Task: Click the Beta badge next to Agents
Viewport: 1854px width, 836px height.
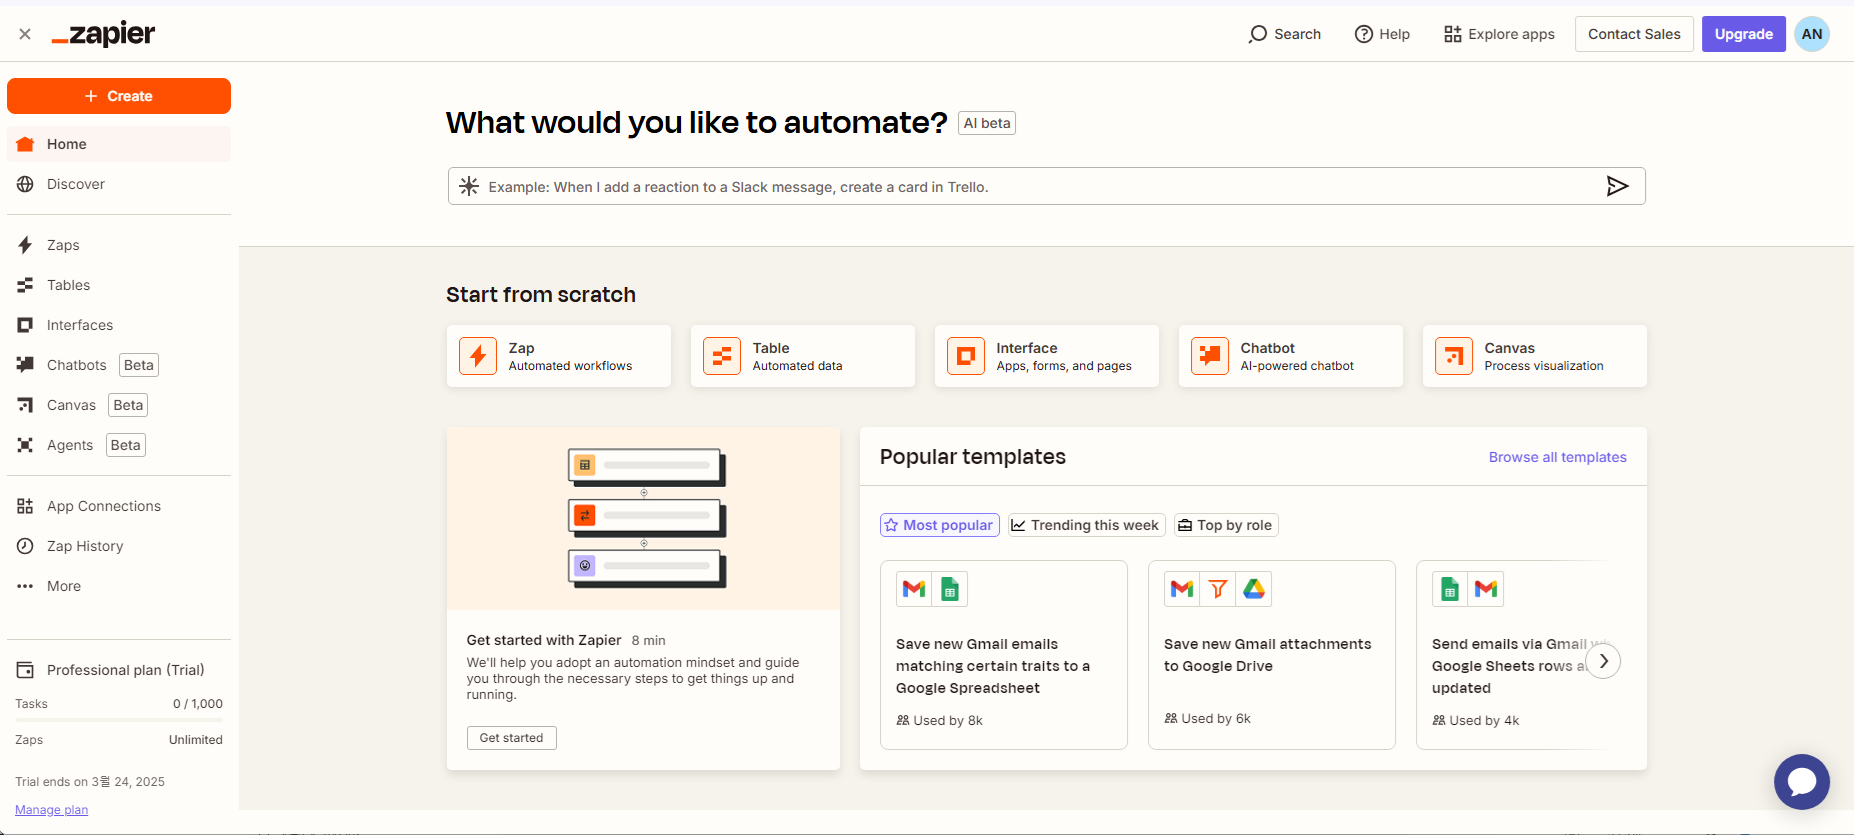Action: (x=126, y=445)
